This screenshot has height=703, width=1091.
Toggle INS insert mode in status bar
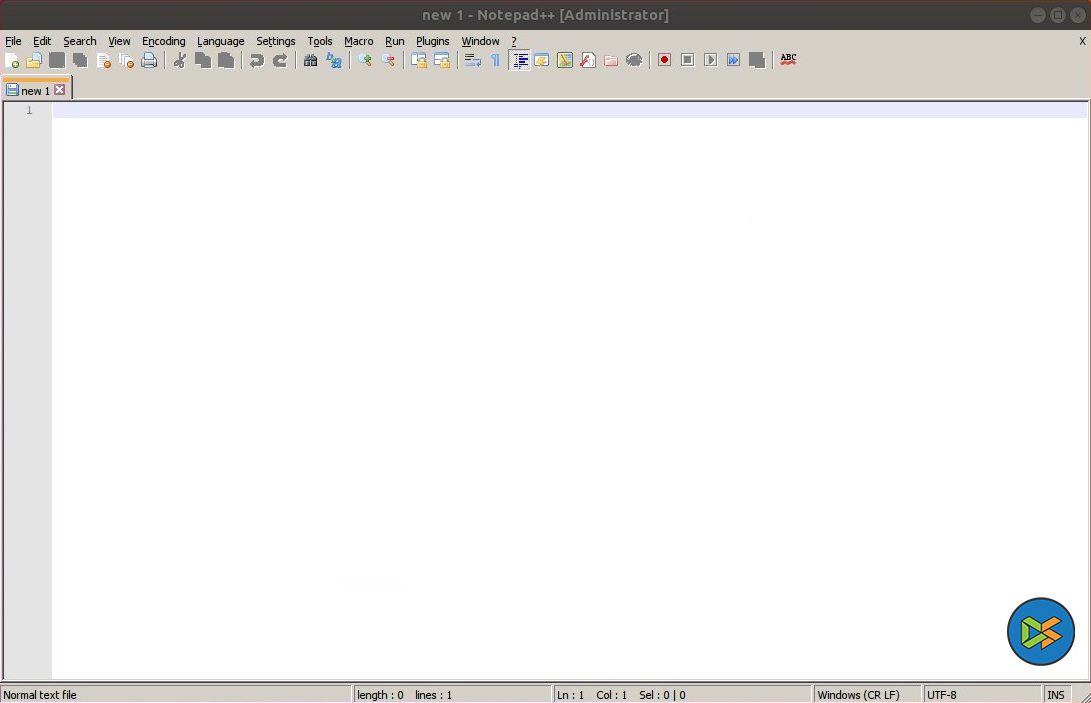click(1055, 694)
